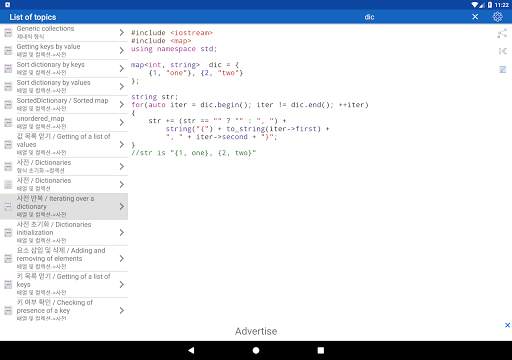This screenshot has width=512, height=360.
Task: Expand 'Getting of a list of keys' chevron
Action: click(x=122, y=284)
